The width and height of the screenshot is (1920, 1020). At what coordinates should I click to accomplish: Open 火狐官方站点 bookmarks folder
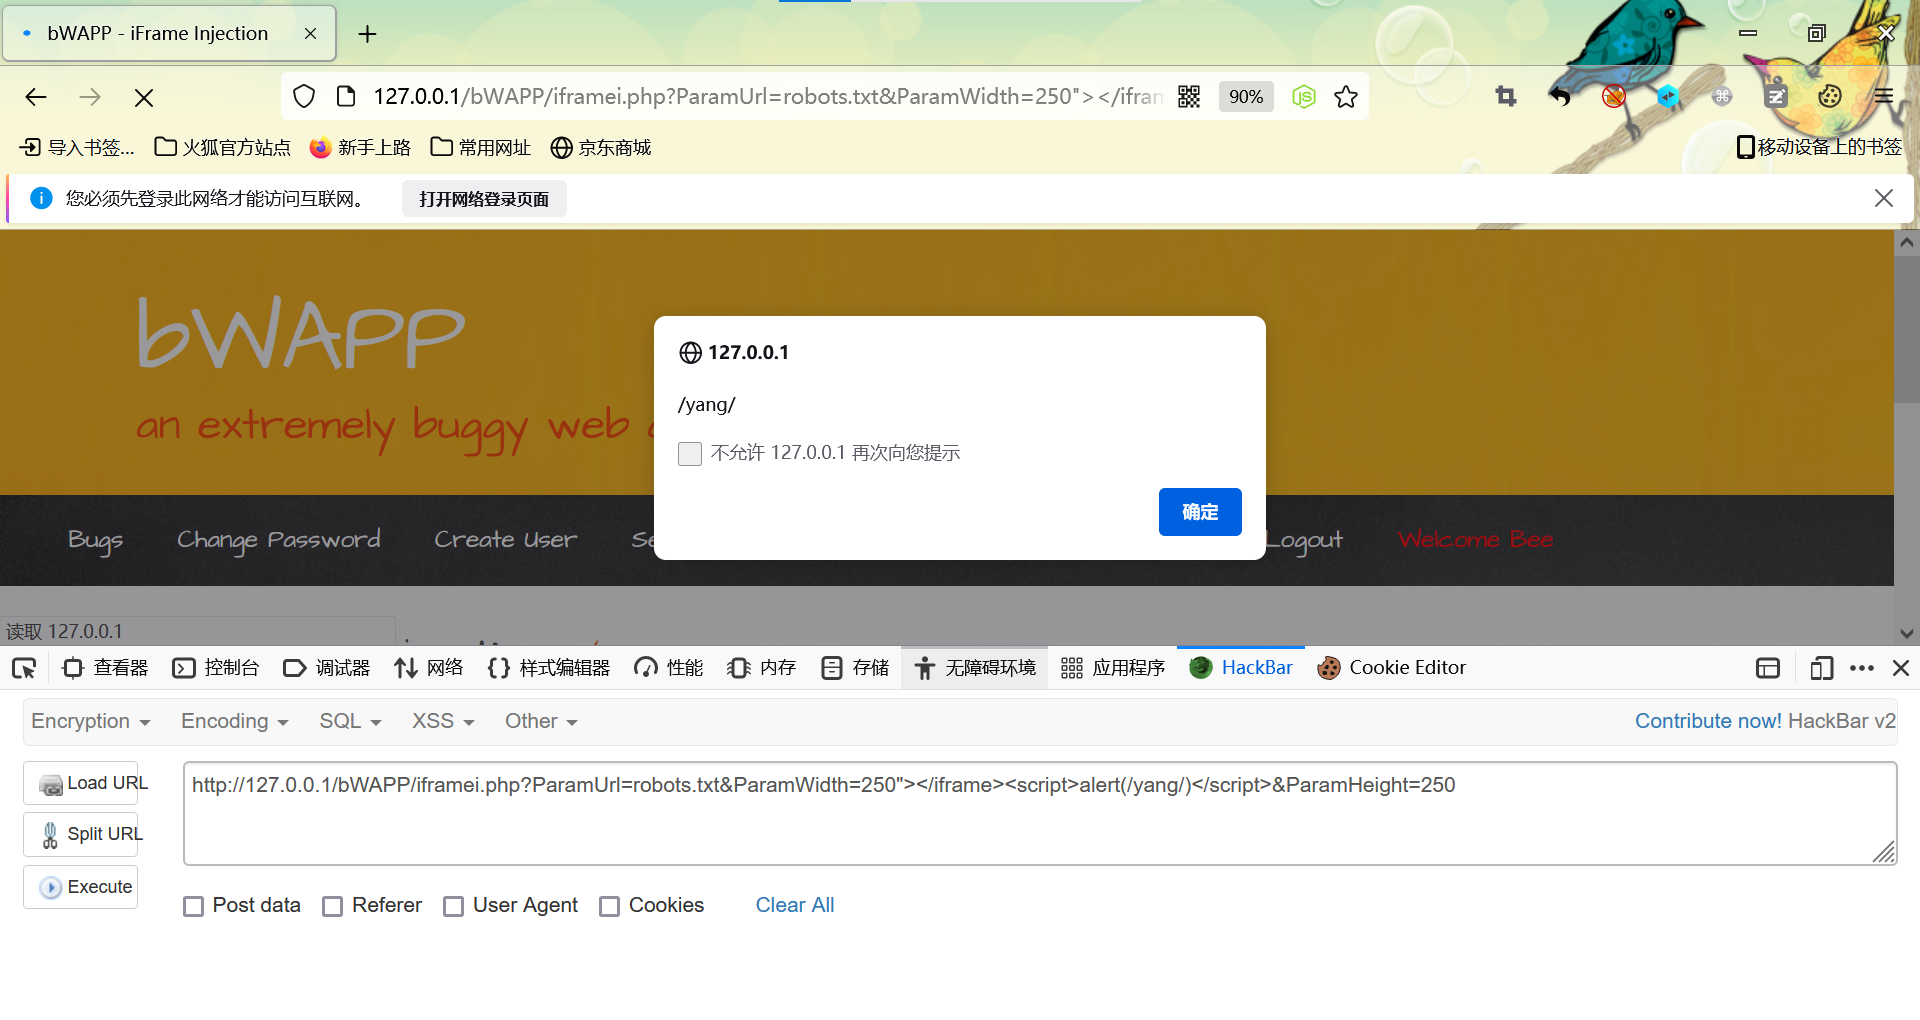pyautogui.click(x=222, y=147)
